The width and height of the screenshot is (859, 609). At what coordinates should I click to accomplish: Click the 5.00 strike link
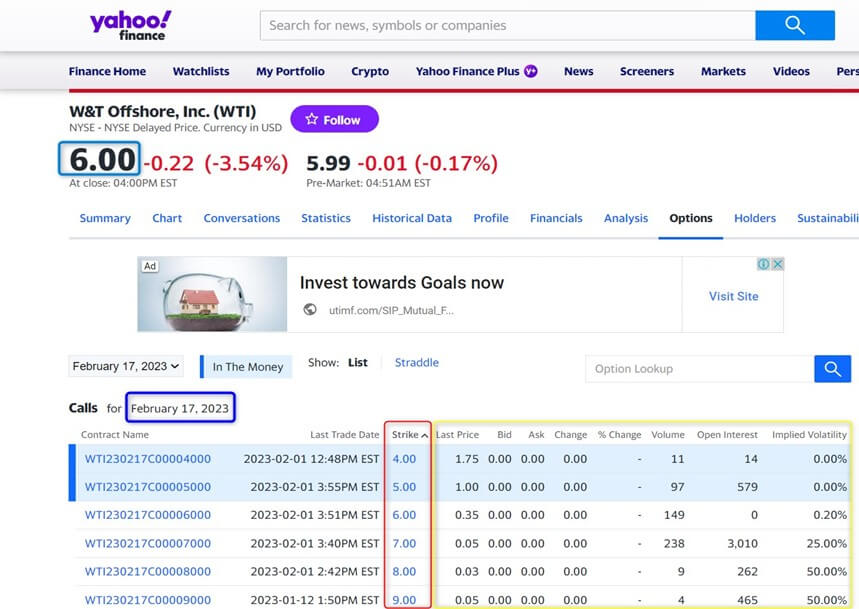(x=404, y=487)
